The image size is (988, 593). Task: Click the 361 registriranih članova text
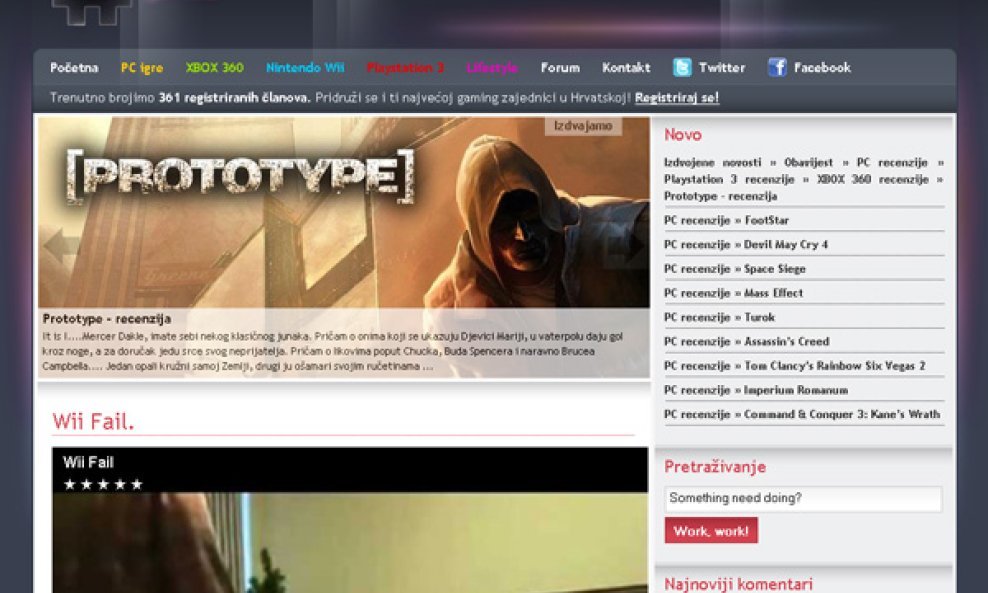tap(234, 98)
